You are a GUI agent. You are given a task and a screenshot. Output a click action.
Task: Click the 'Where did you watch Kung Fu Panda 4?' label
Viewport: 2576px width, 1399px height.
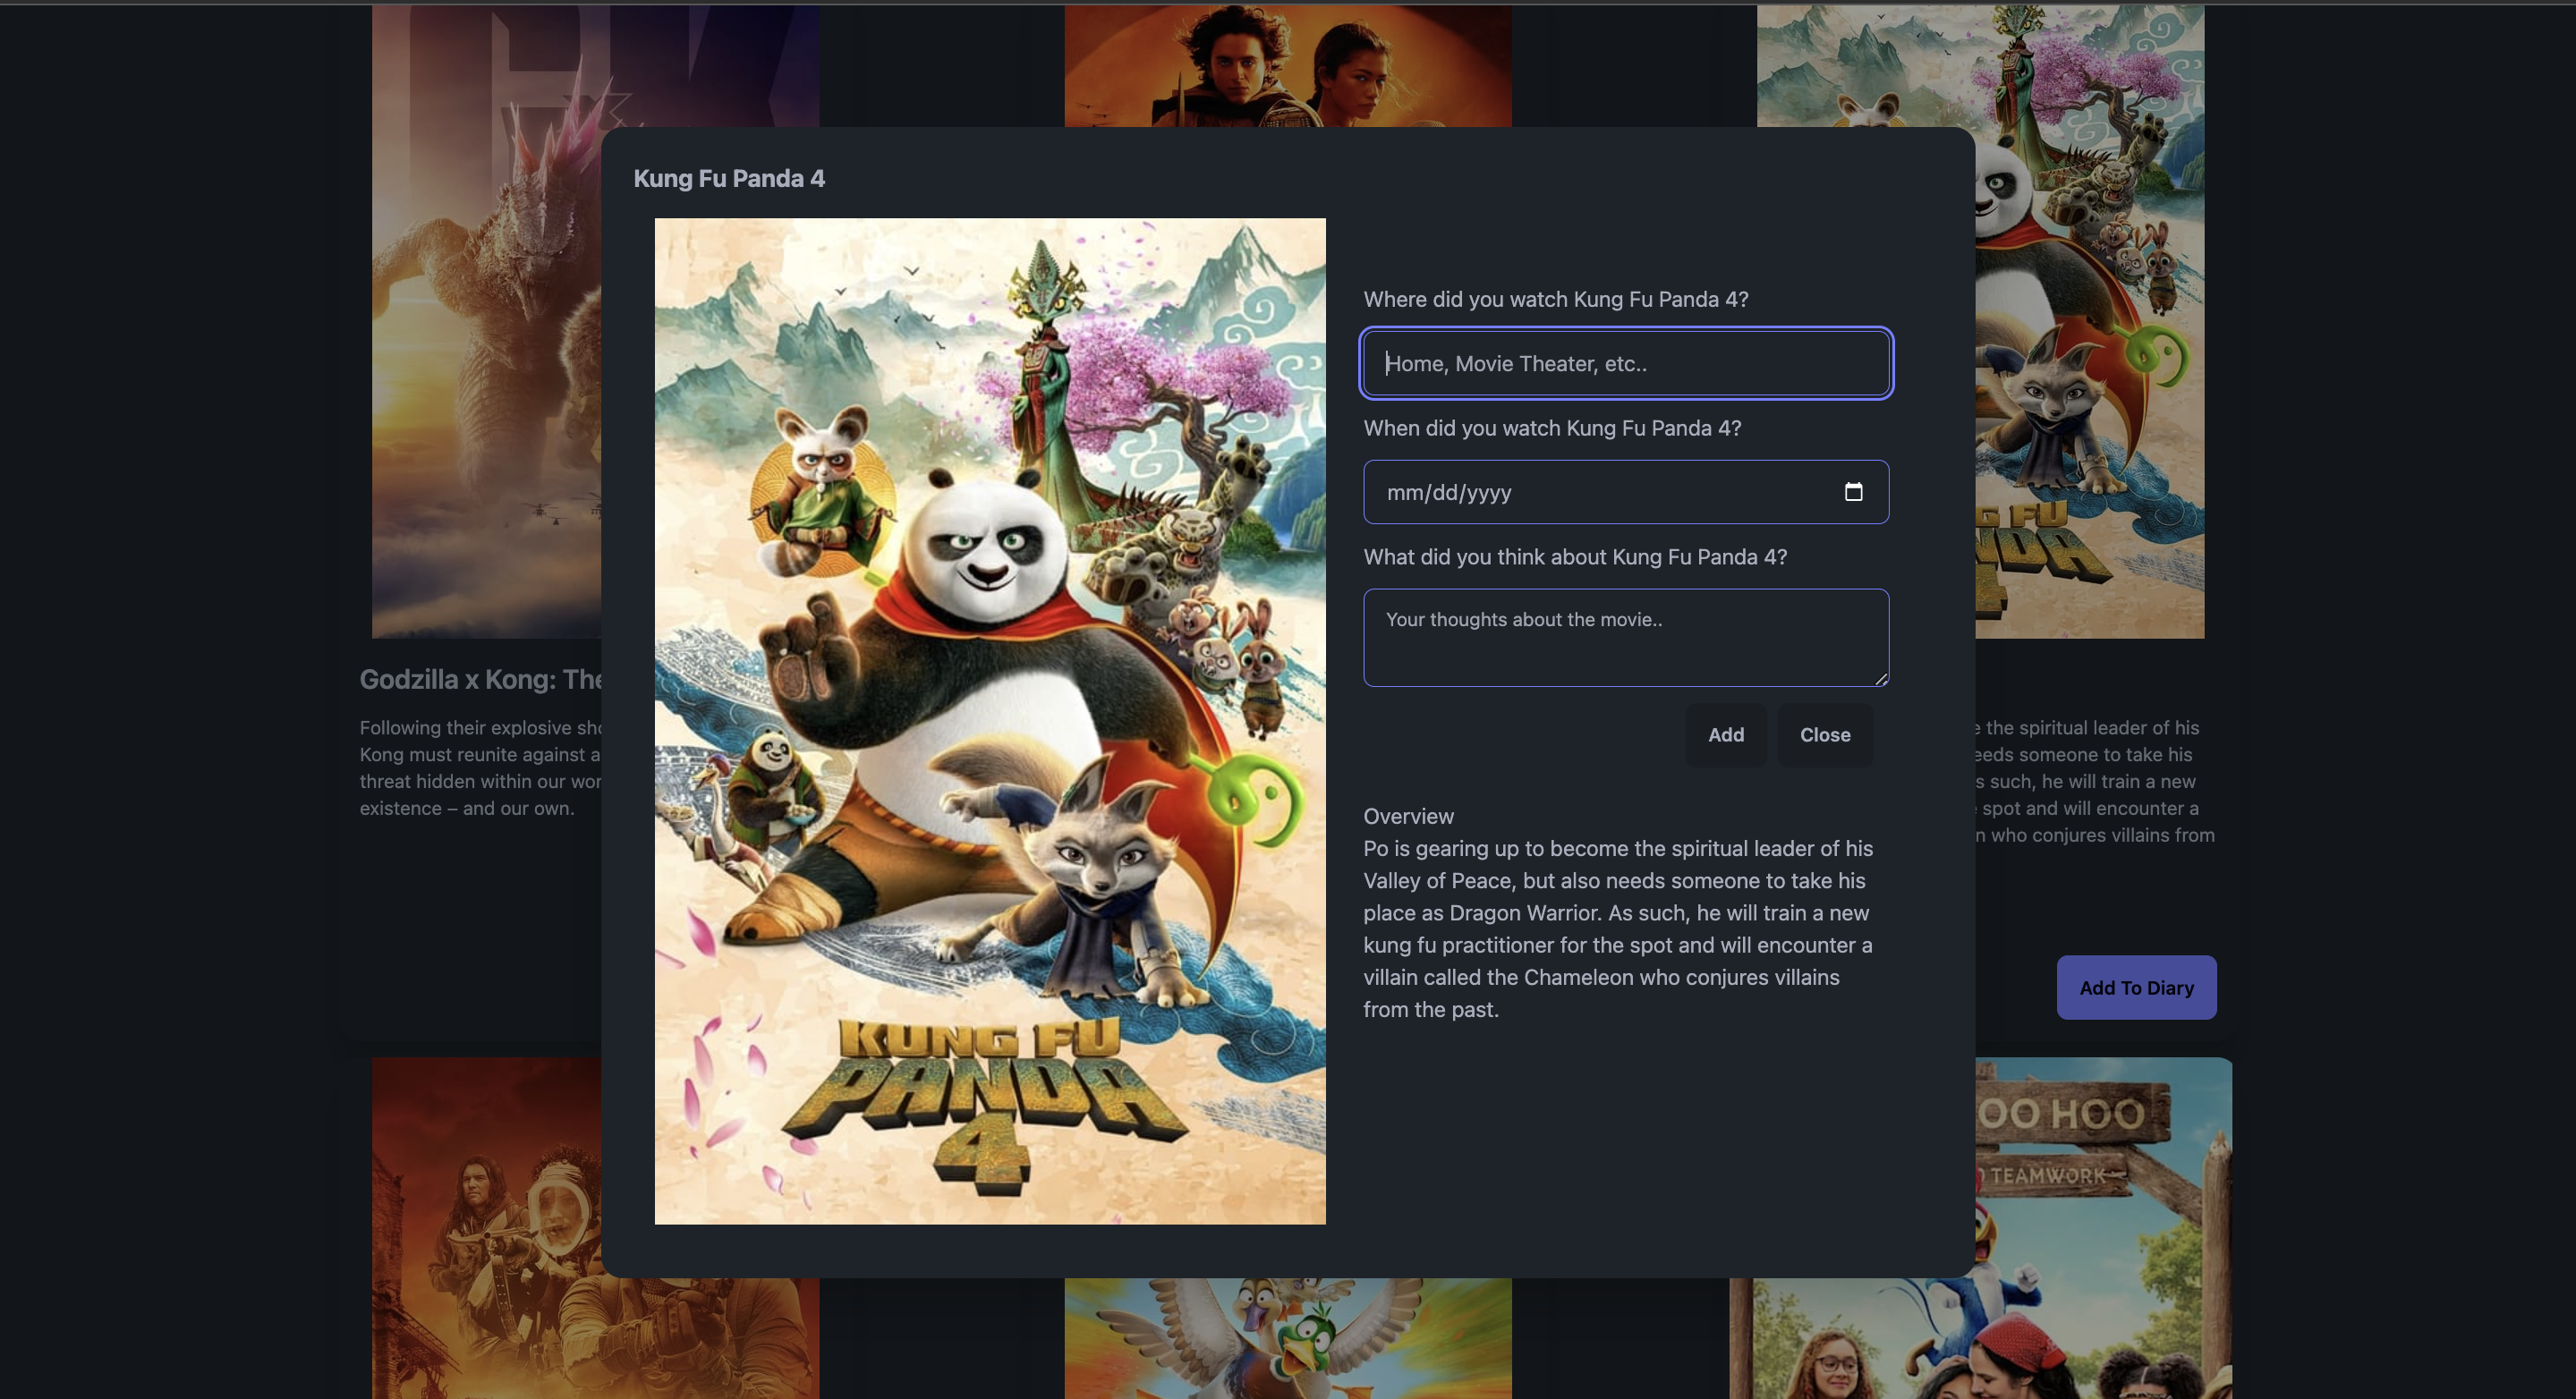click(x=1555, y=299)
